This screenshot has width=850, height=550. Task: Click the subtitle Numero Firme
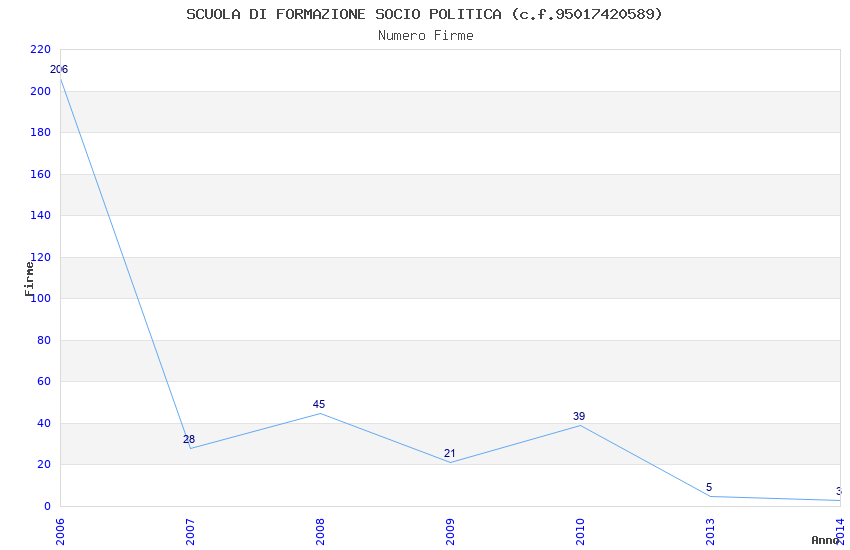pos(426,35)
